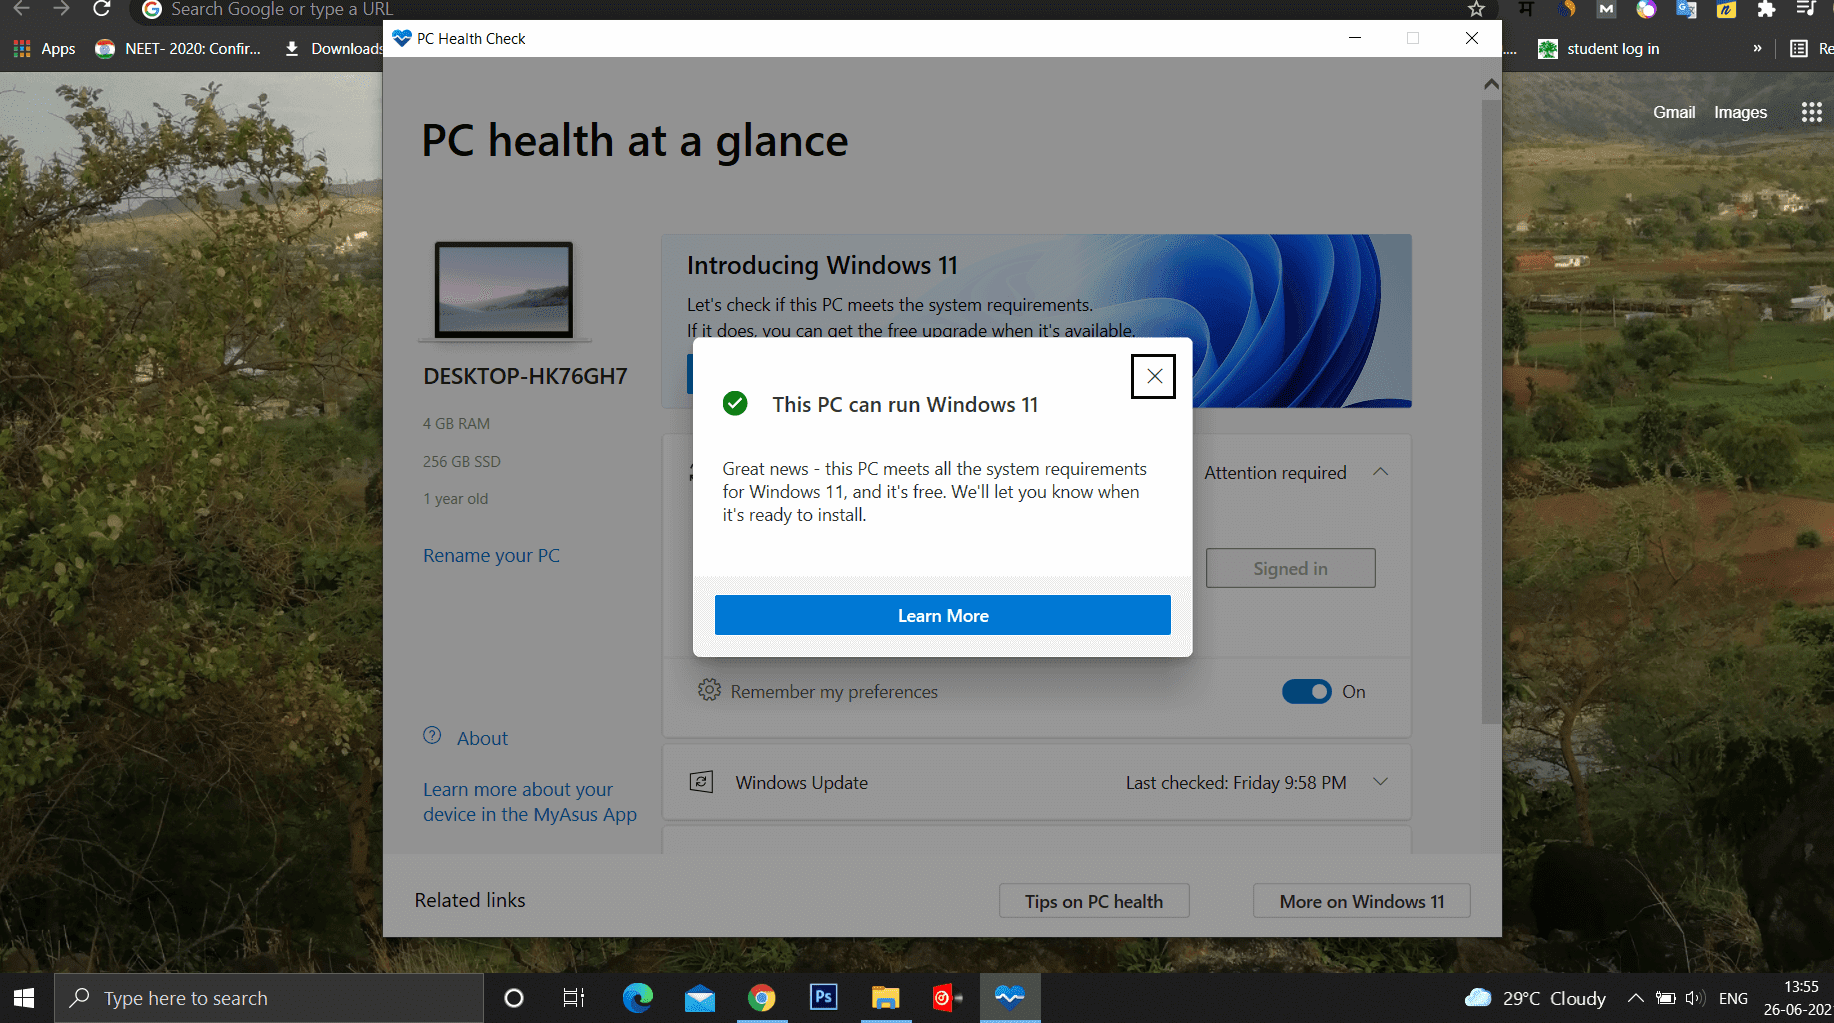Click the About question mark icon

click(432, 735)
